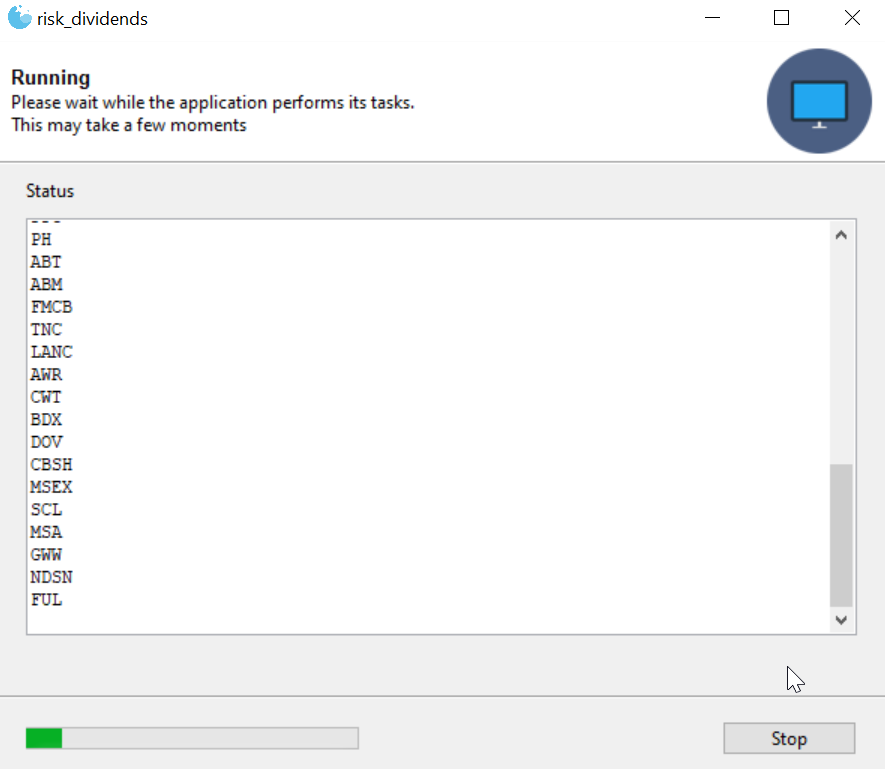Screen dimensions: 885x769
Task: Close the risk_dividends window
Action: [852, 18]
